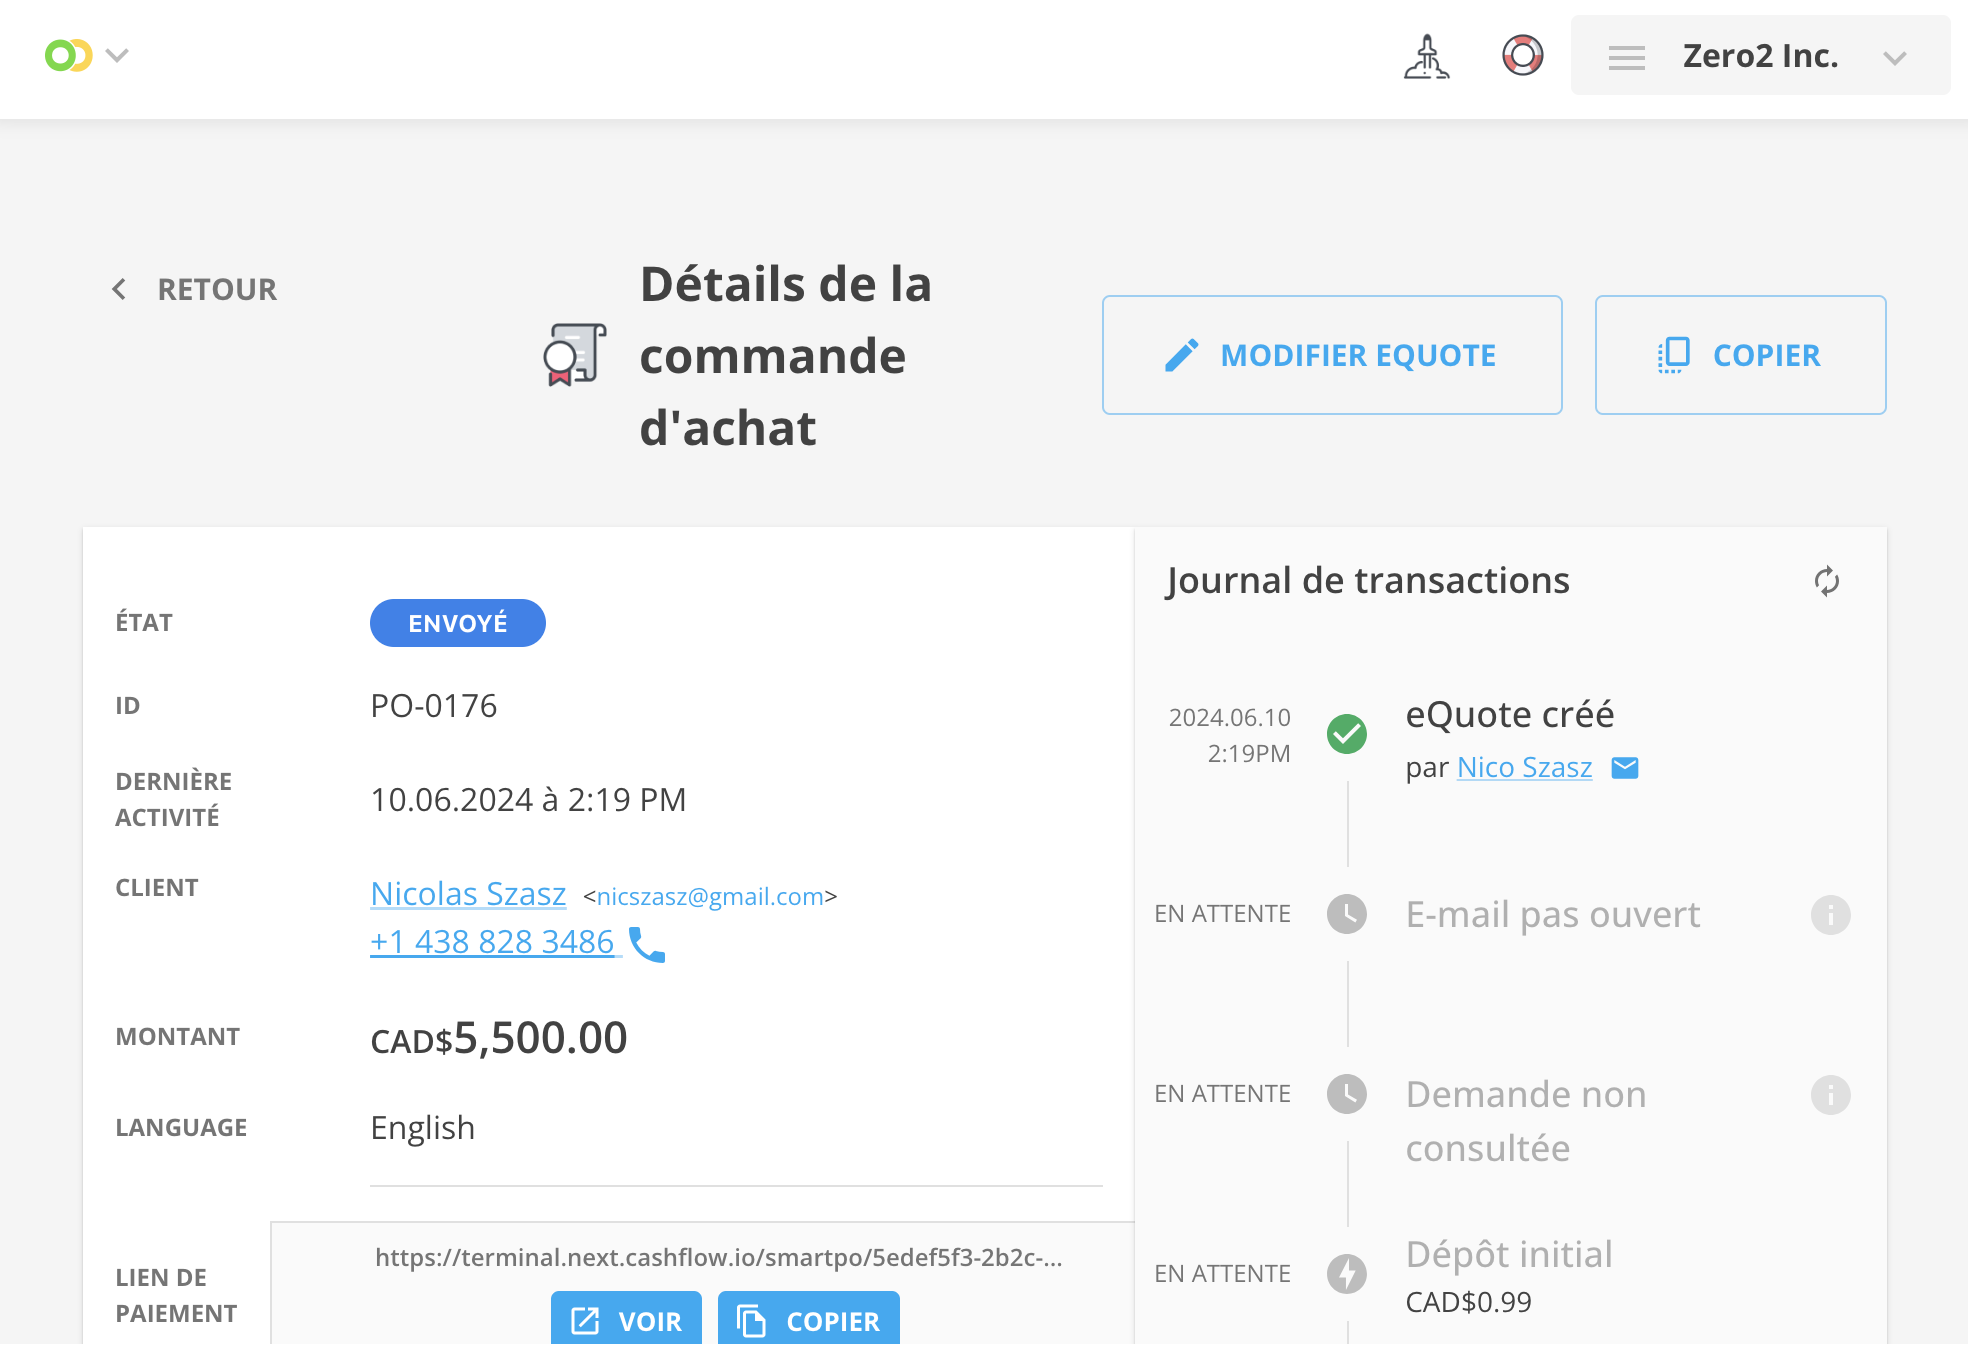Click VOIR to open payment link
Screen dimensions: 1968x1347
coord(626,1320)
